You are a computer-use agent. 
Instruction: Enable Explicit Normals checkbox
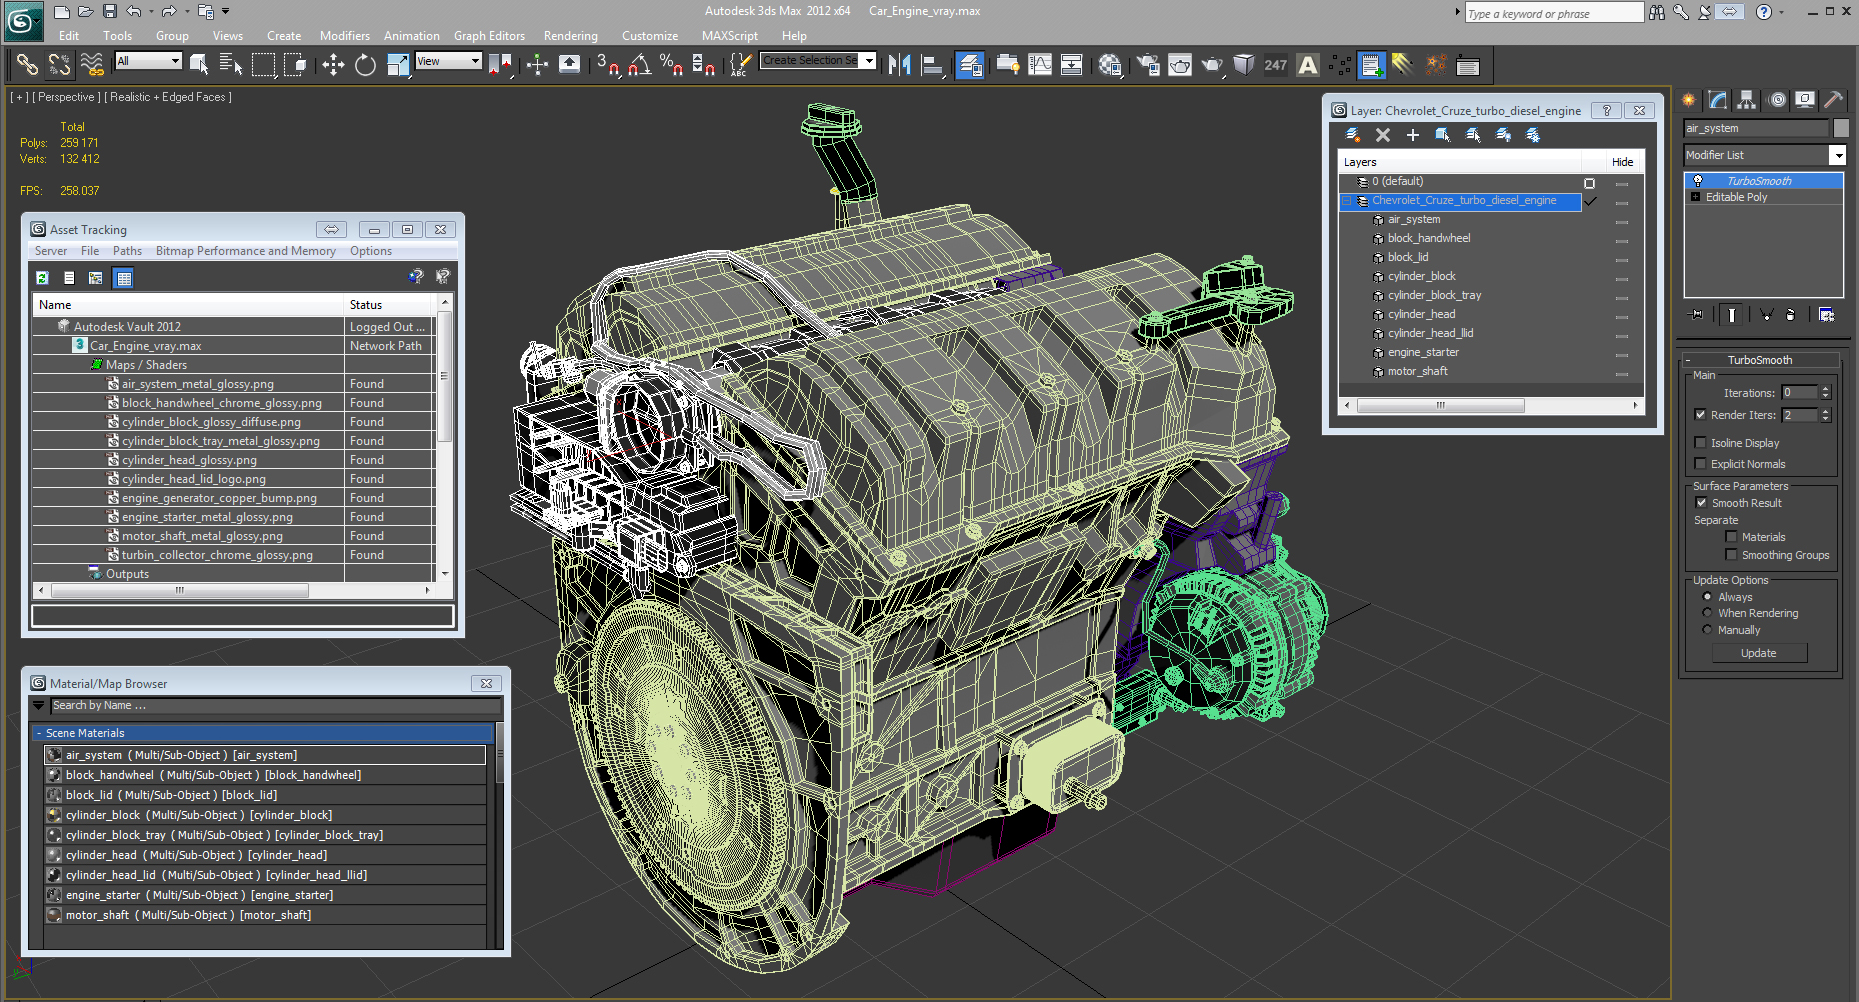pos(1700,463)
